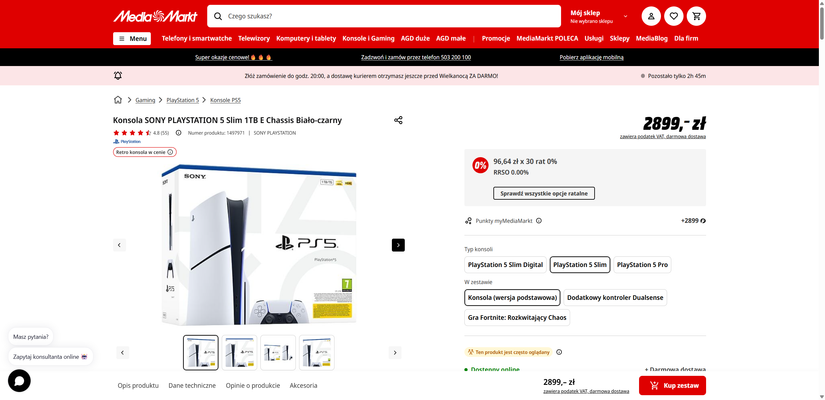The height and width of the screenshot is (400, 825).
Task: Click the MediaMarkt logo
Action: pos(155,16)
